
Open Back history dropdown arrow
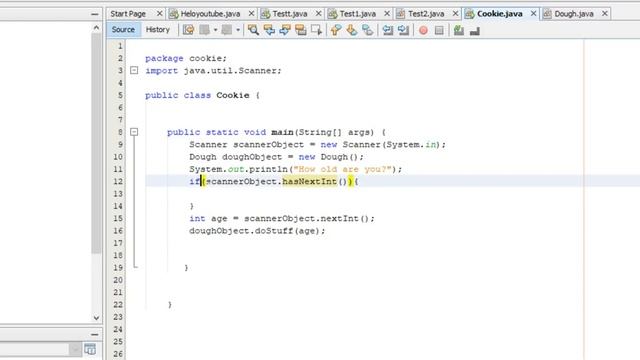coord(216,30)
